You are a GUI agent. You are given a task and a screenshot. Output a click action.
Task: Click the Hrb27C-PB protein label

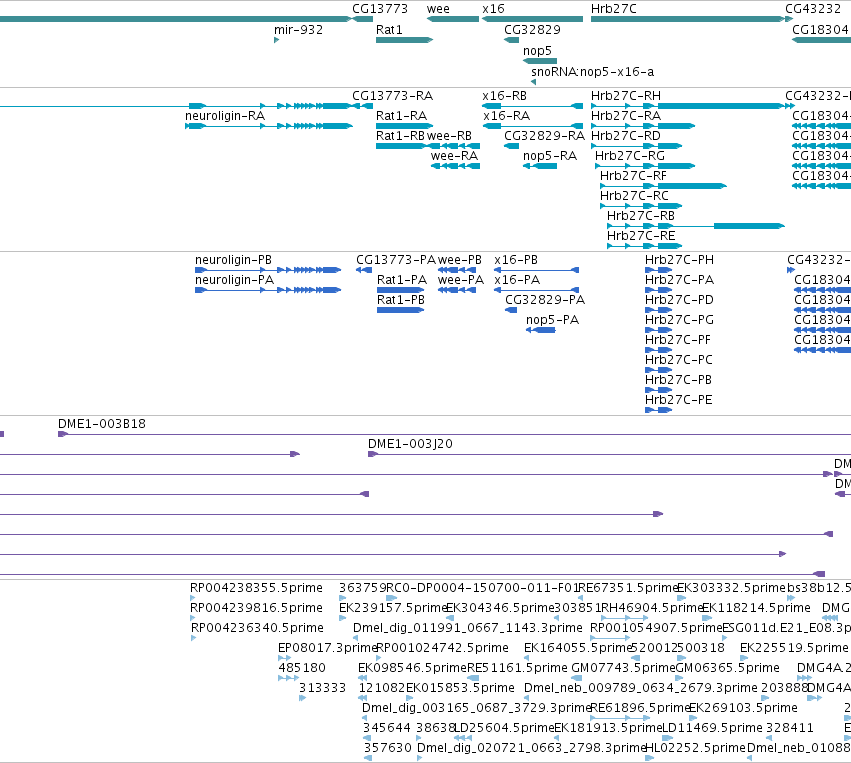[x=678, y=380]
